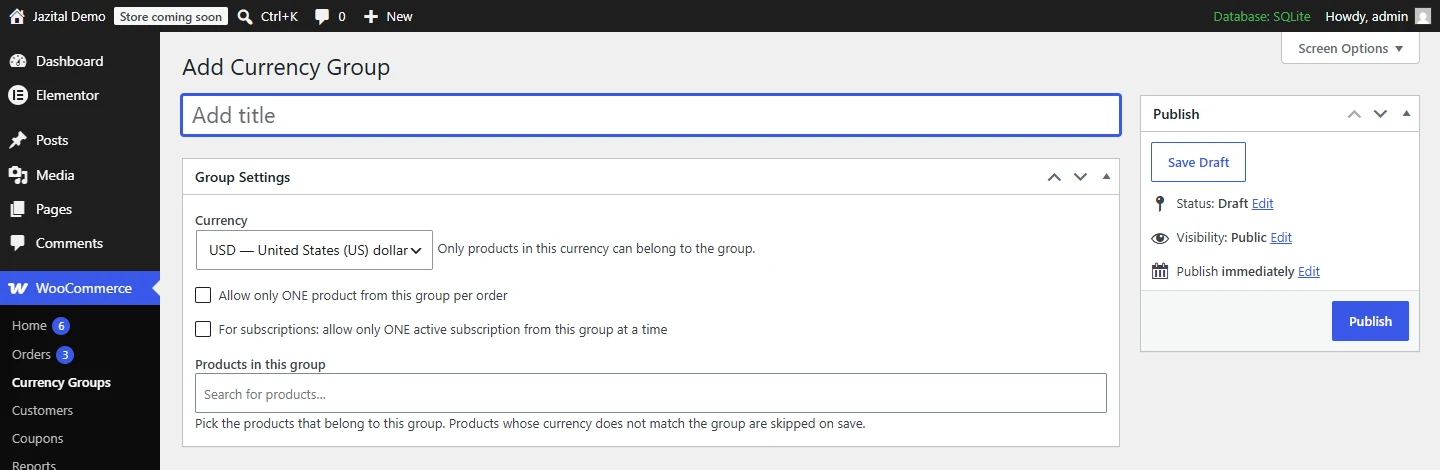
Task: Check the one active subscription option
Action: click(x=203, y=329)
